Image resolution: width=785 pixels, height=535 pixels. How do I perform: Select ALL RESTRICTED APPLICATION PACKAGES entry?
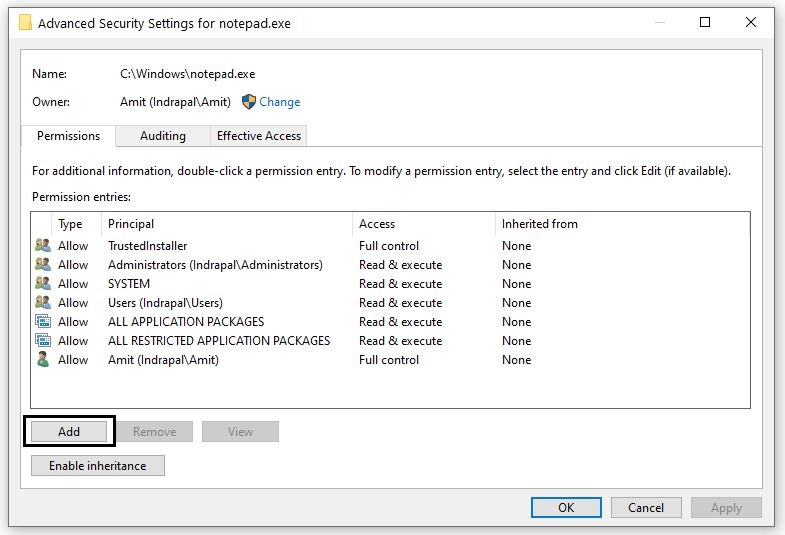pyautogui.click(x=219, y=341)
